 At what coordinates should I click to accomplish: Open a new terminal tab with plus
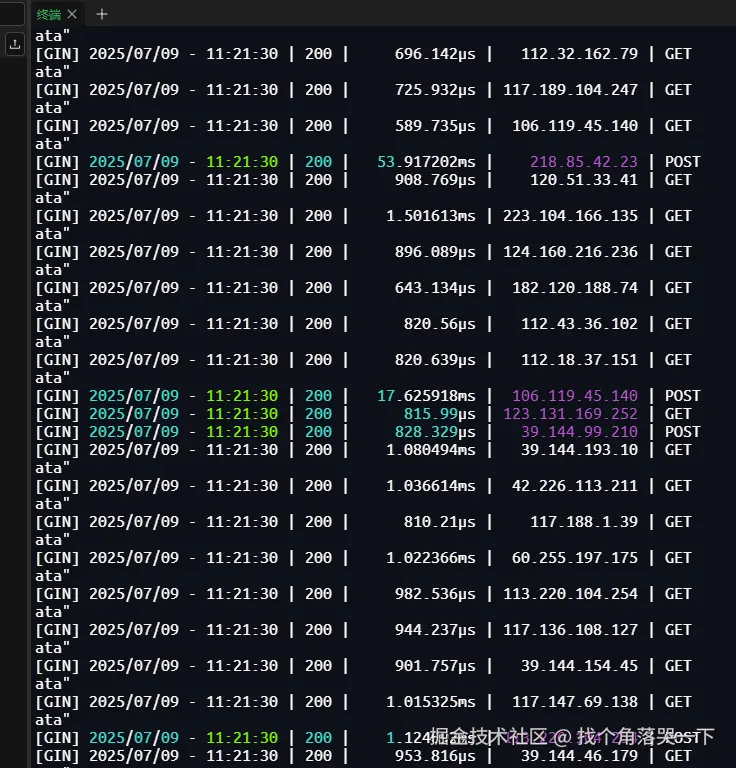click(101, 14)
